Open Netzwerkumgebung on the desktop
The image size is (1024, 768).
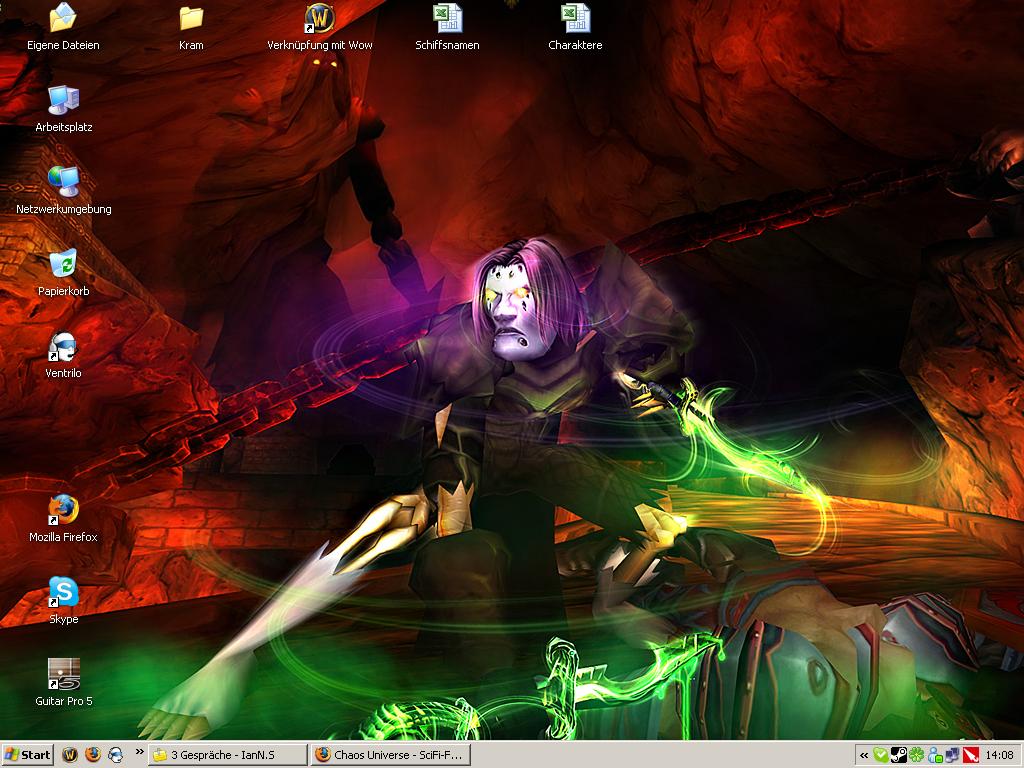click(x=63, y=182)
